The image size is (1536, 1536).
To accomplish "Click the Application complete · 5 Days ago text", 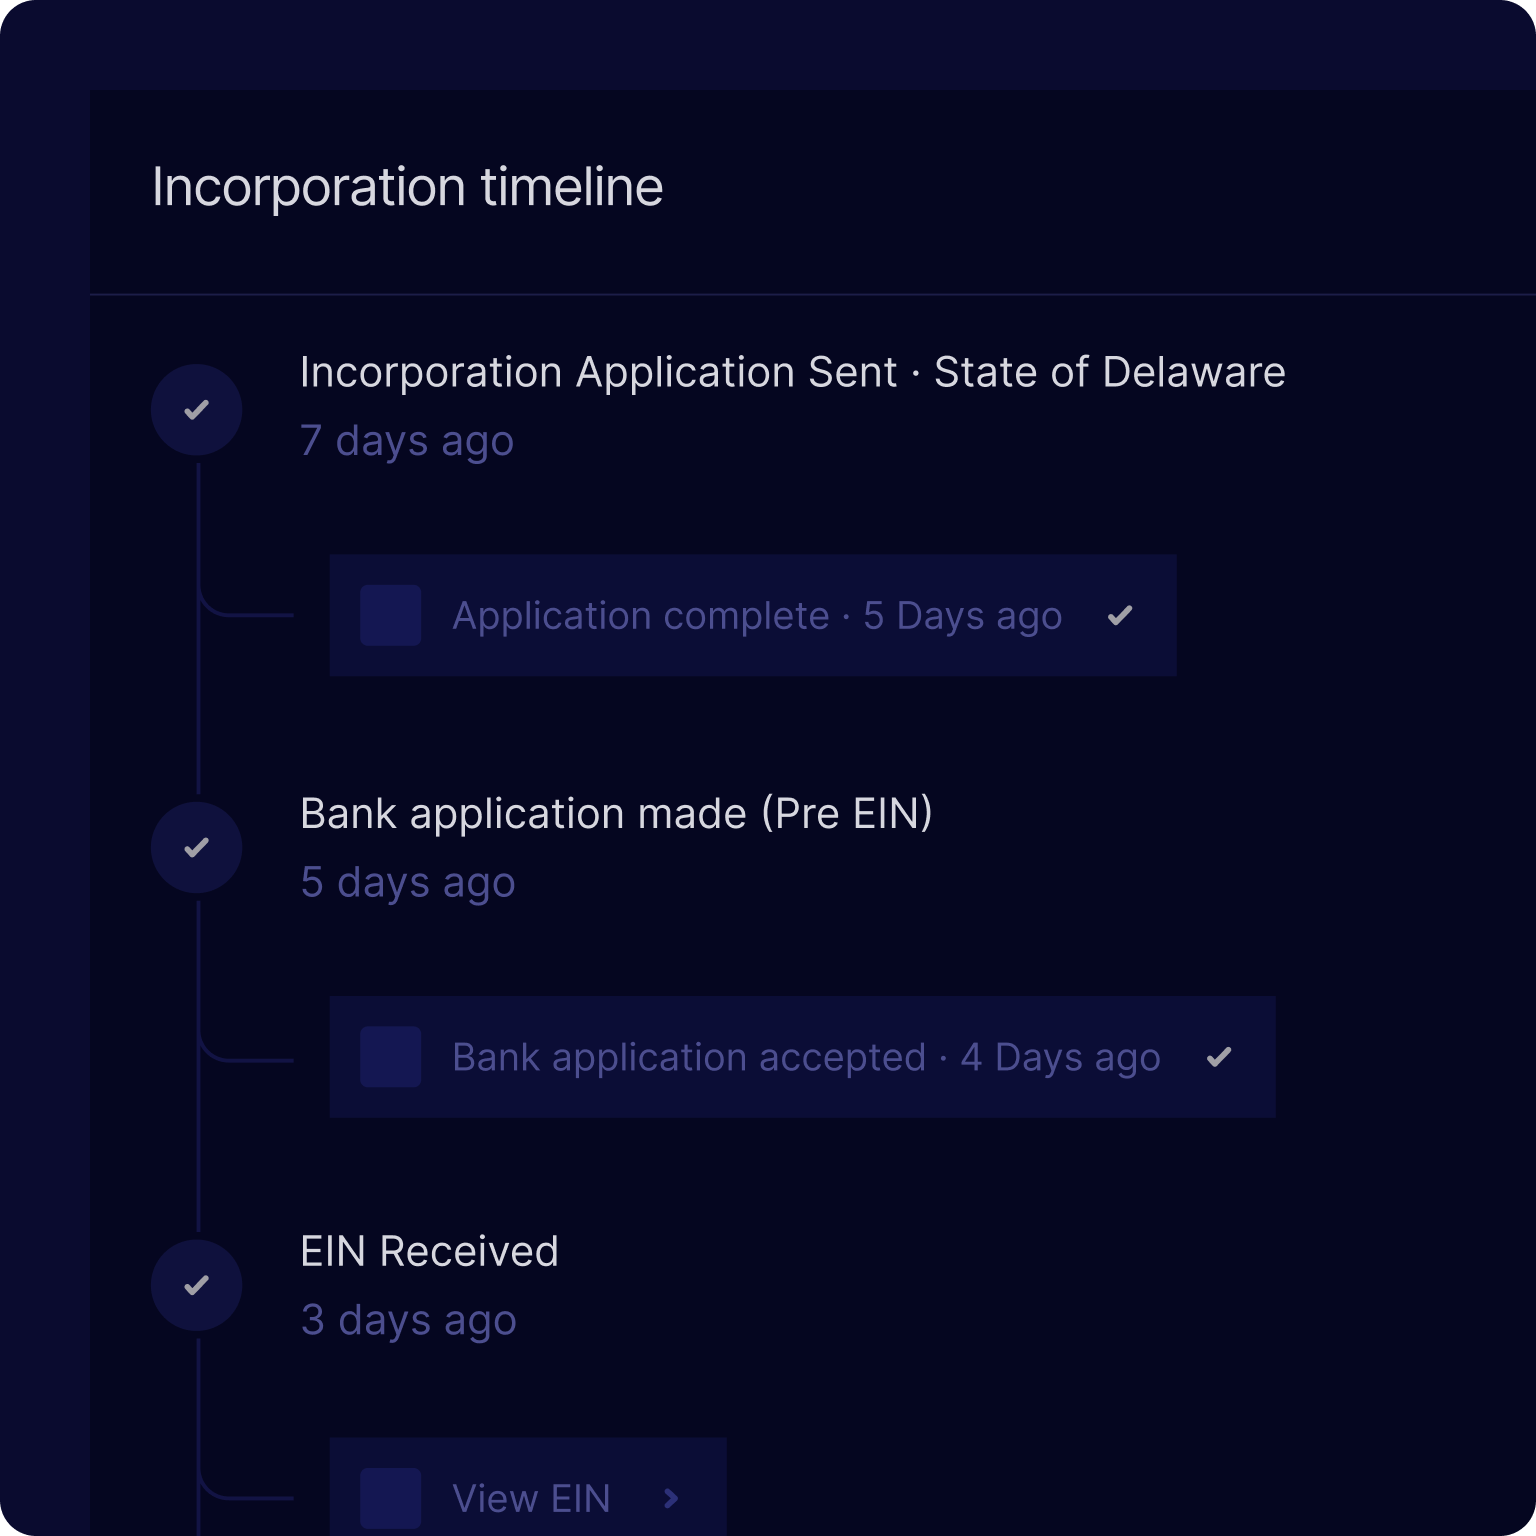I will pyautogui.click(x=757, y=616).
